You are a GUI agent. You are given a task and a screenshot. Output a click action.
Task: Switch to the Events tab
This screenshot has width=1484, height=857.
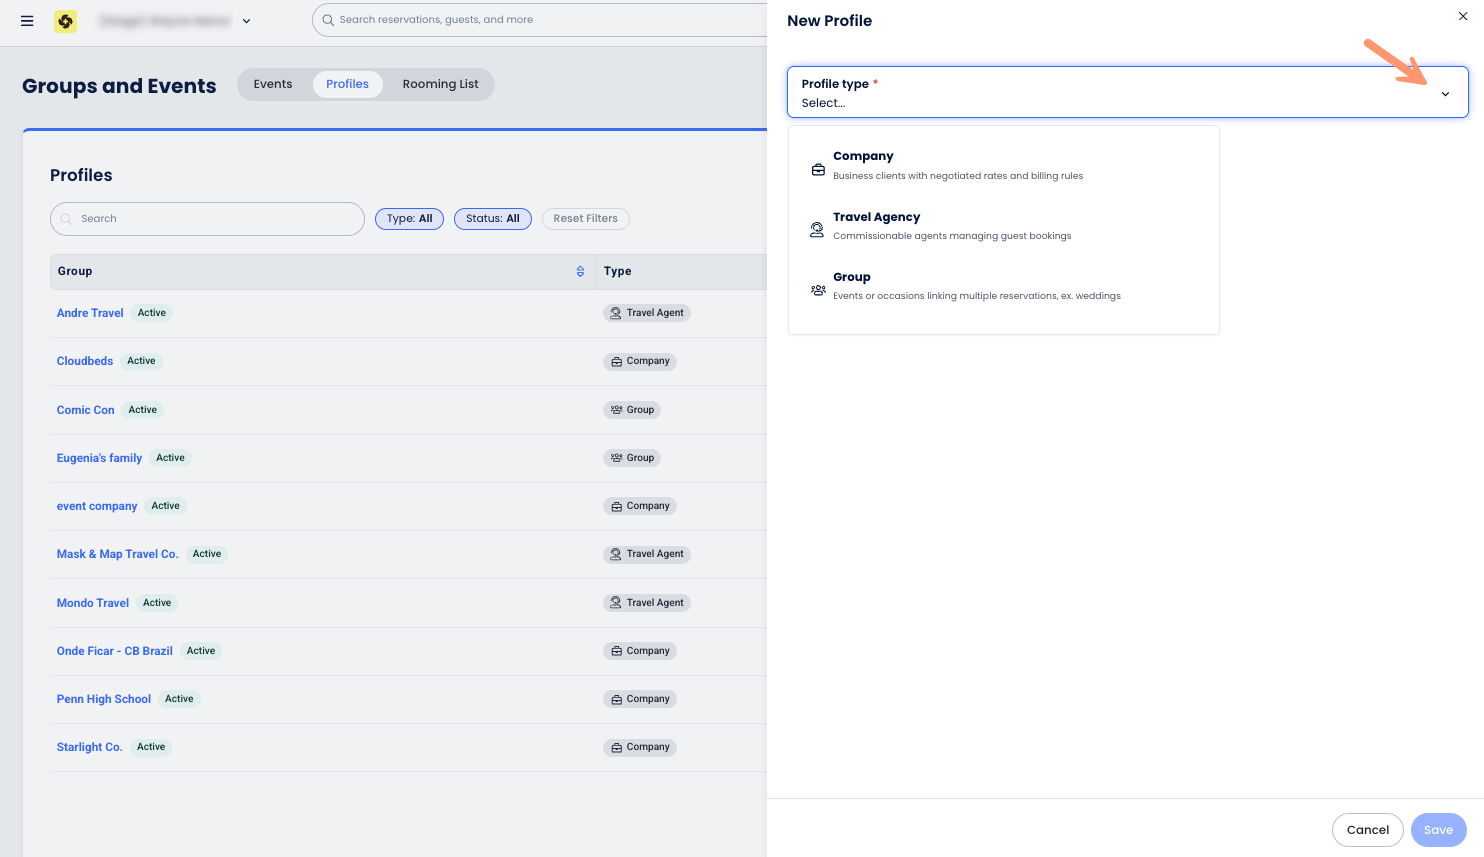(x=273, y=84)
